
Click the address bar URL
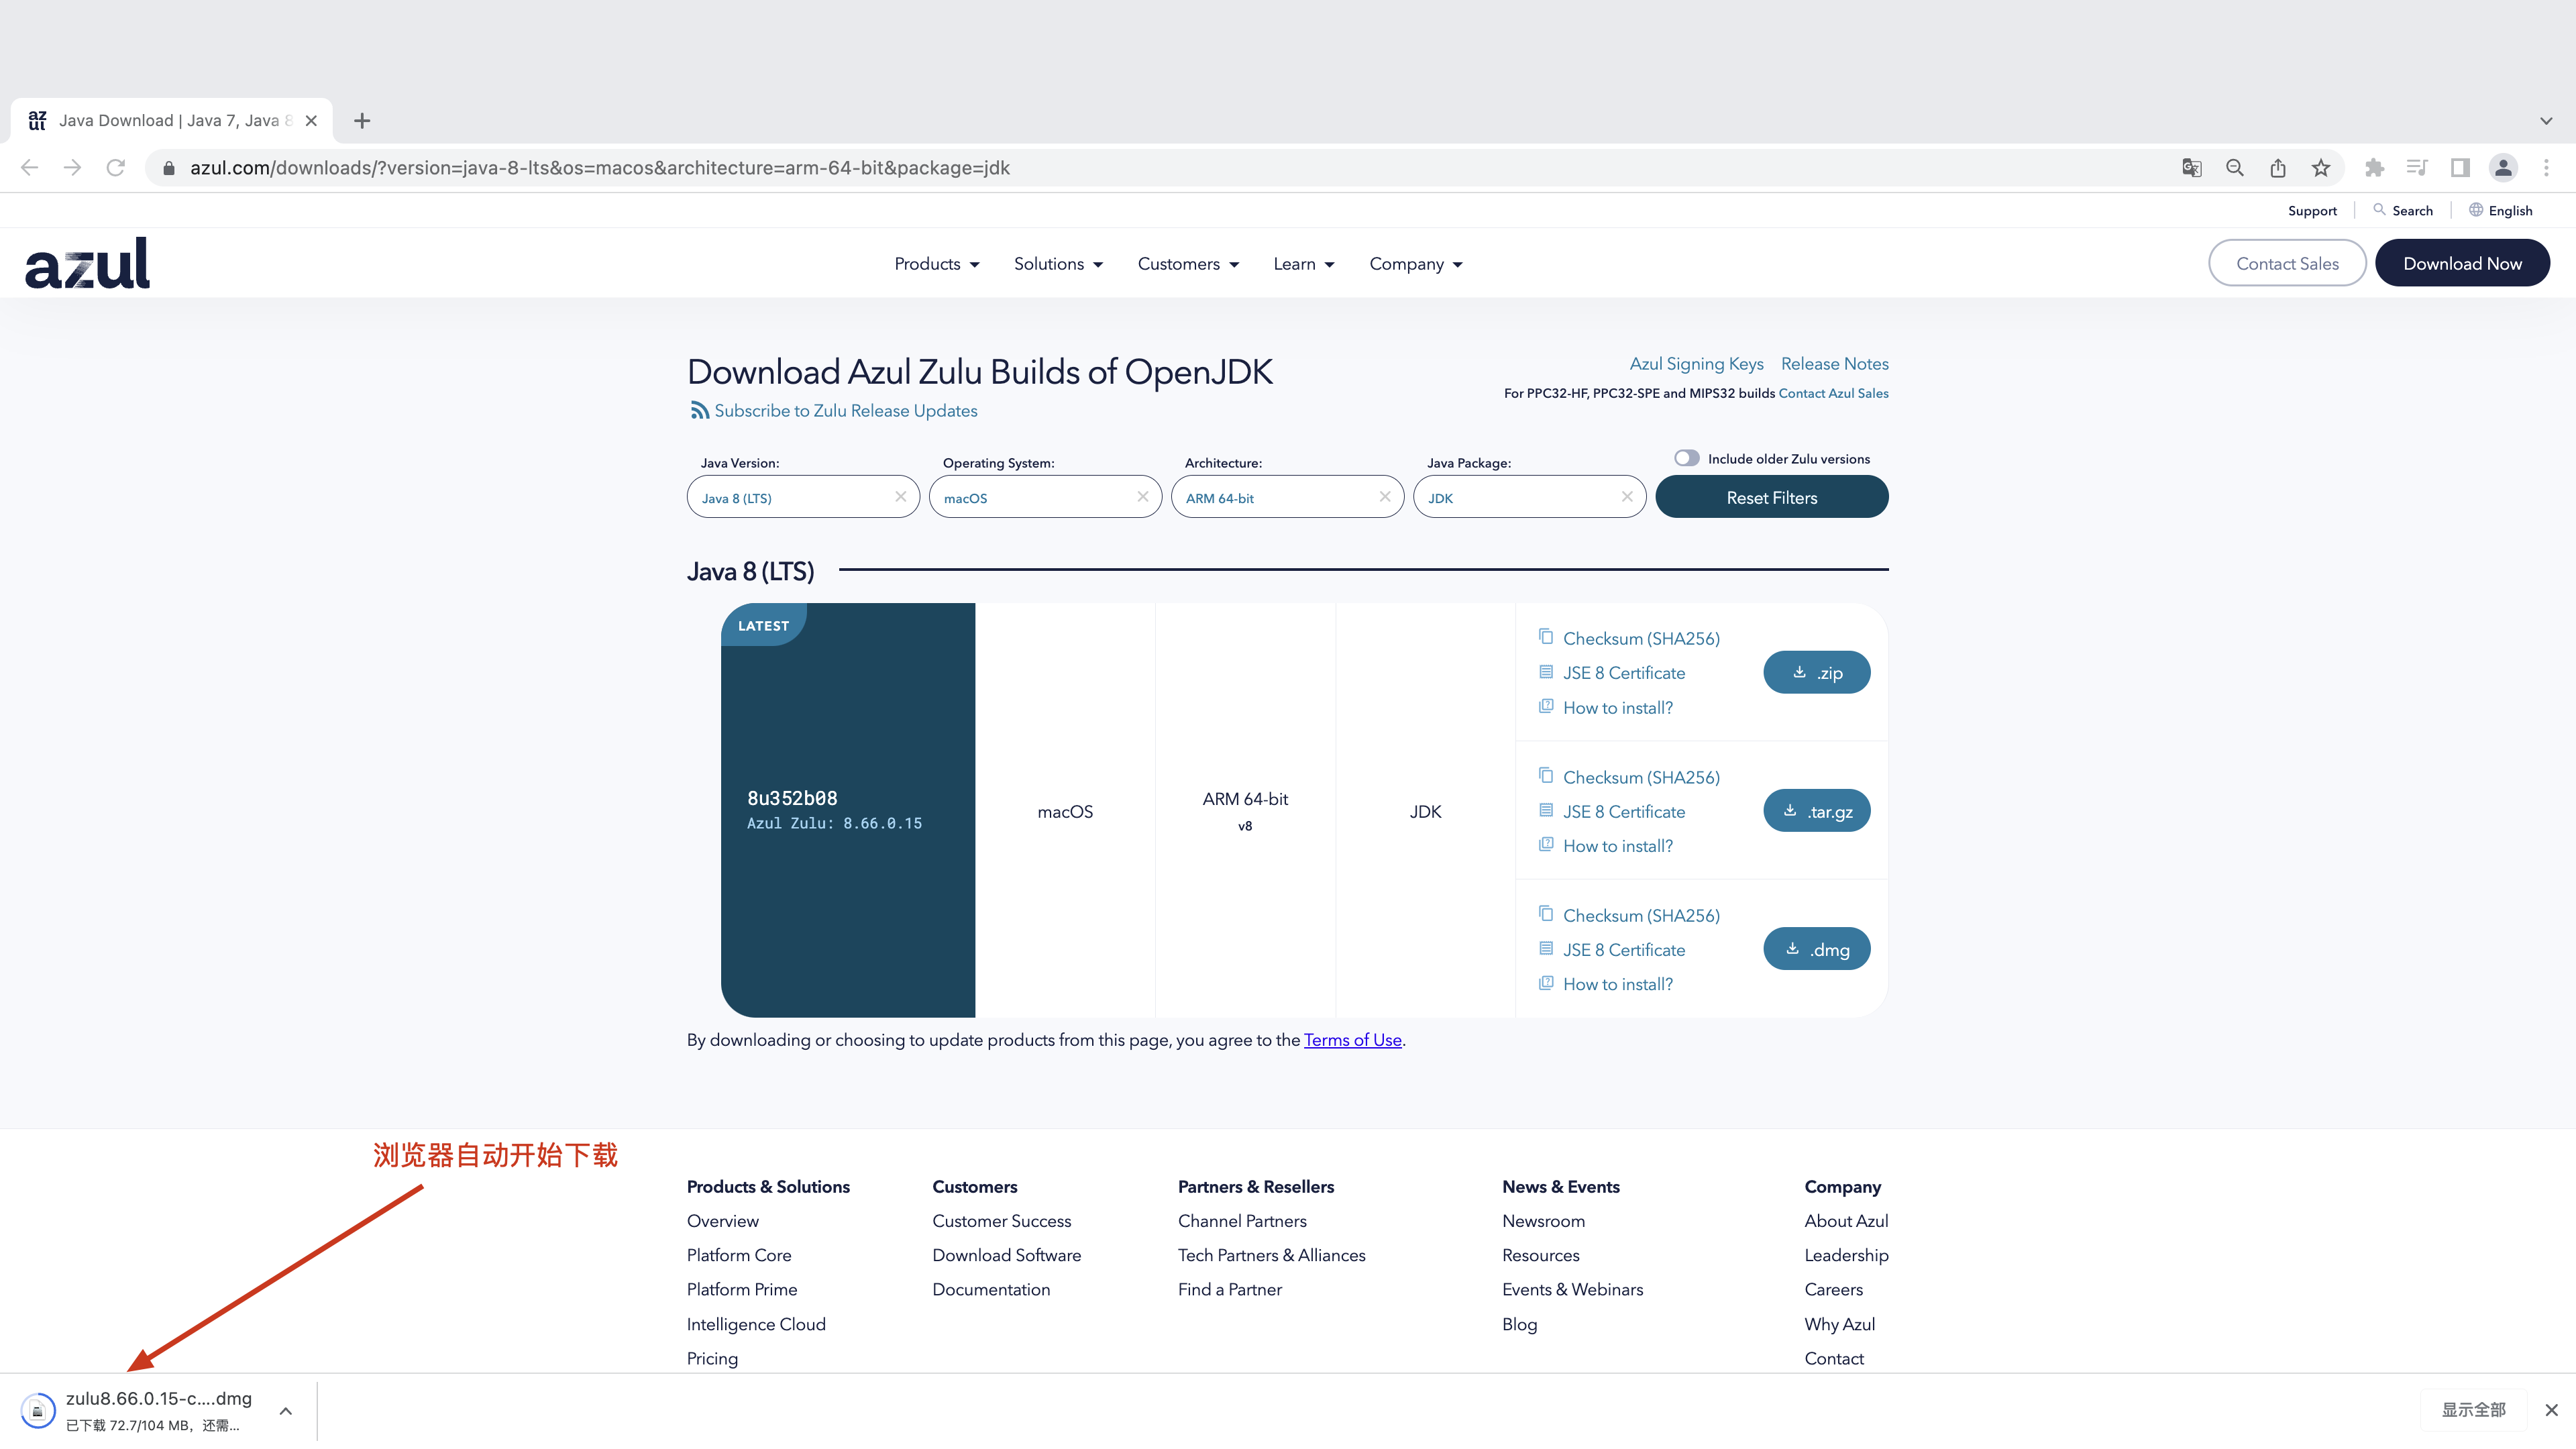click(x=600, y=168)
